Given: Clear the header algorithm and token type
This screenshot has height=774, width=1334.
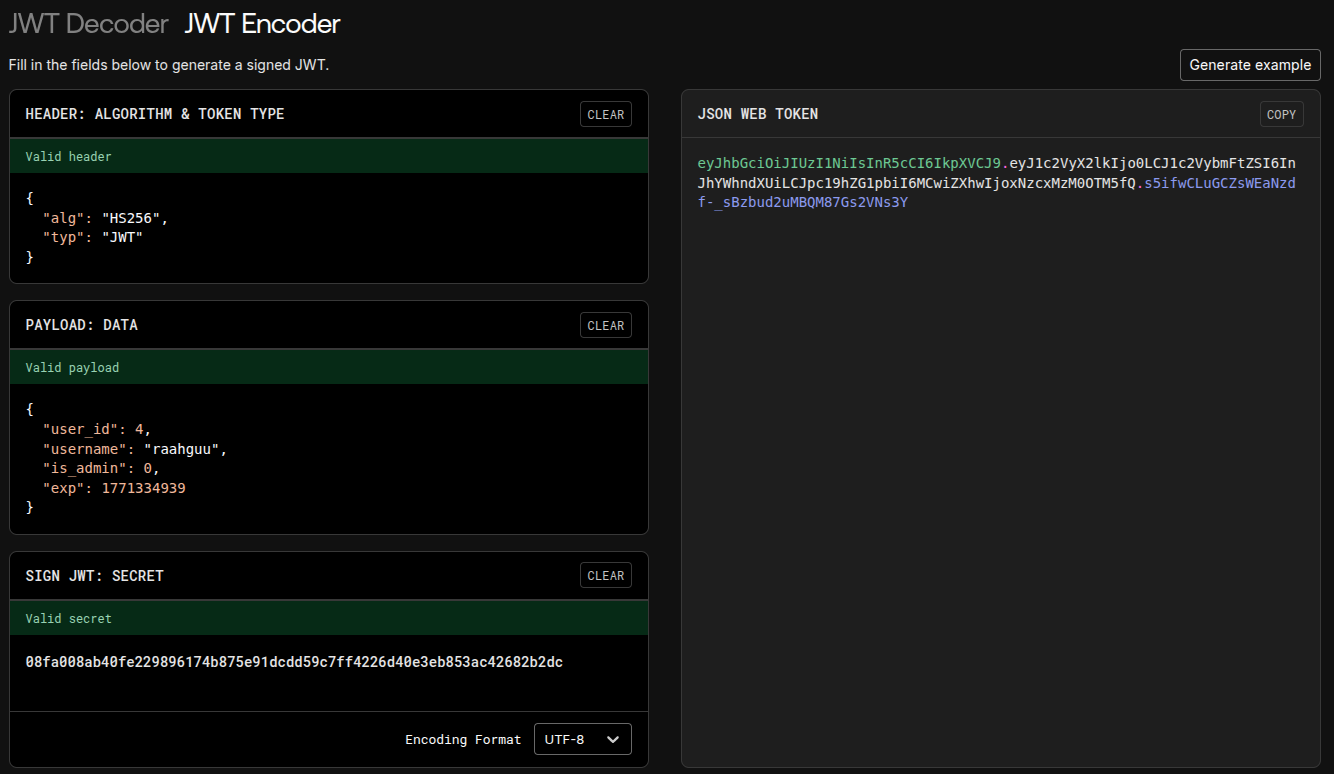Looking at the screenshot, I should pyautogui.click(x=605, y=115).
